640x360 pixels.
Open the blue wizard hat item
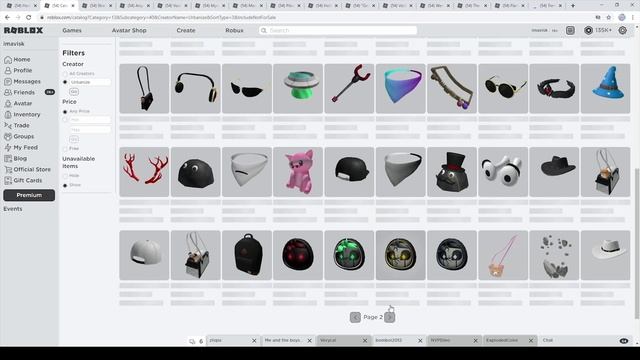point(605,89)
